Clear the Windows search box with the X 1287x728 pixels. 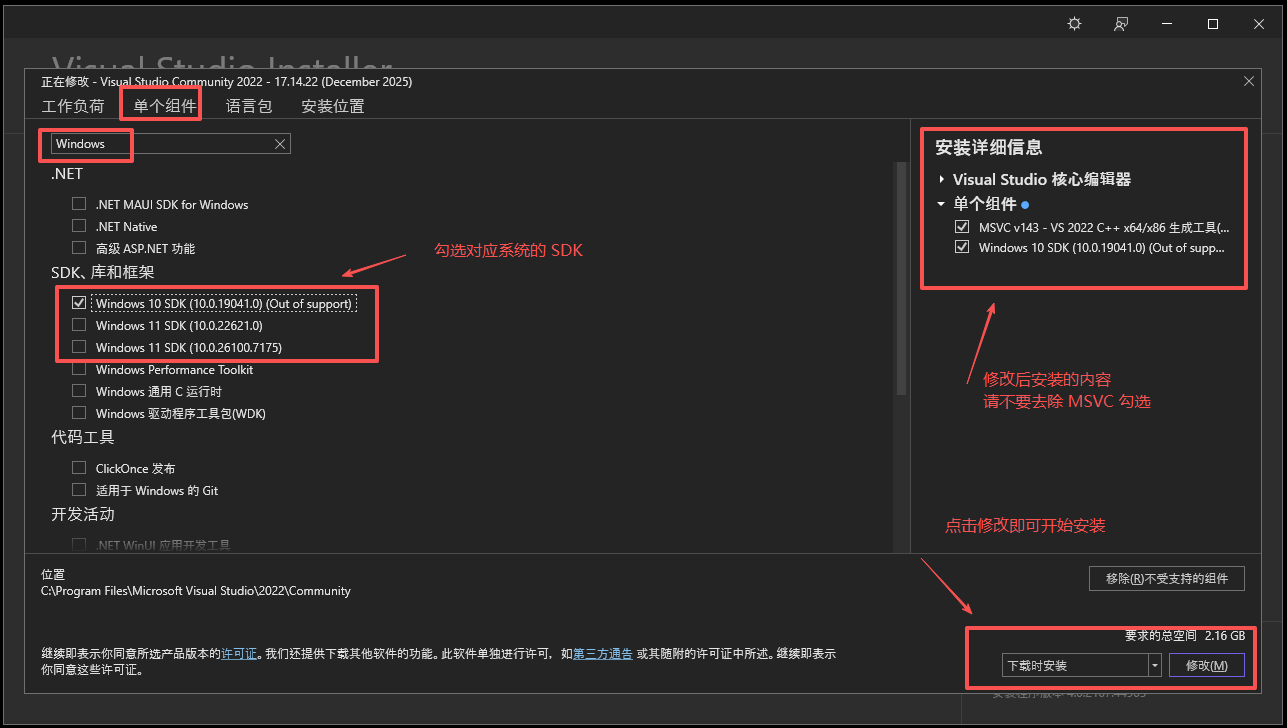click(281, 144)
